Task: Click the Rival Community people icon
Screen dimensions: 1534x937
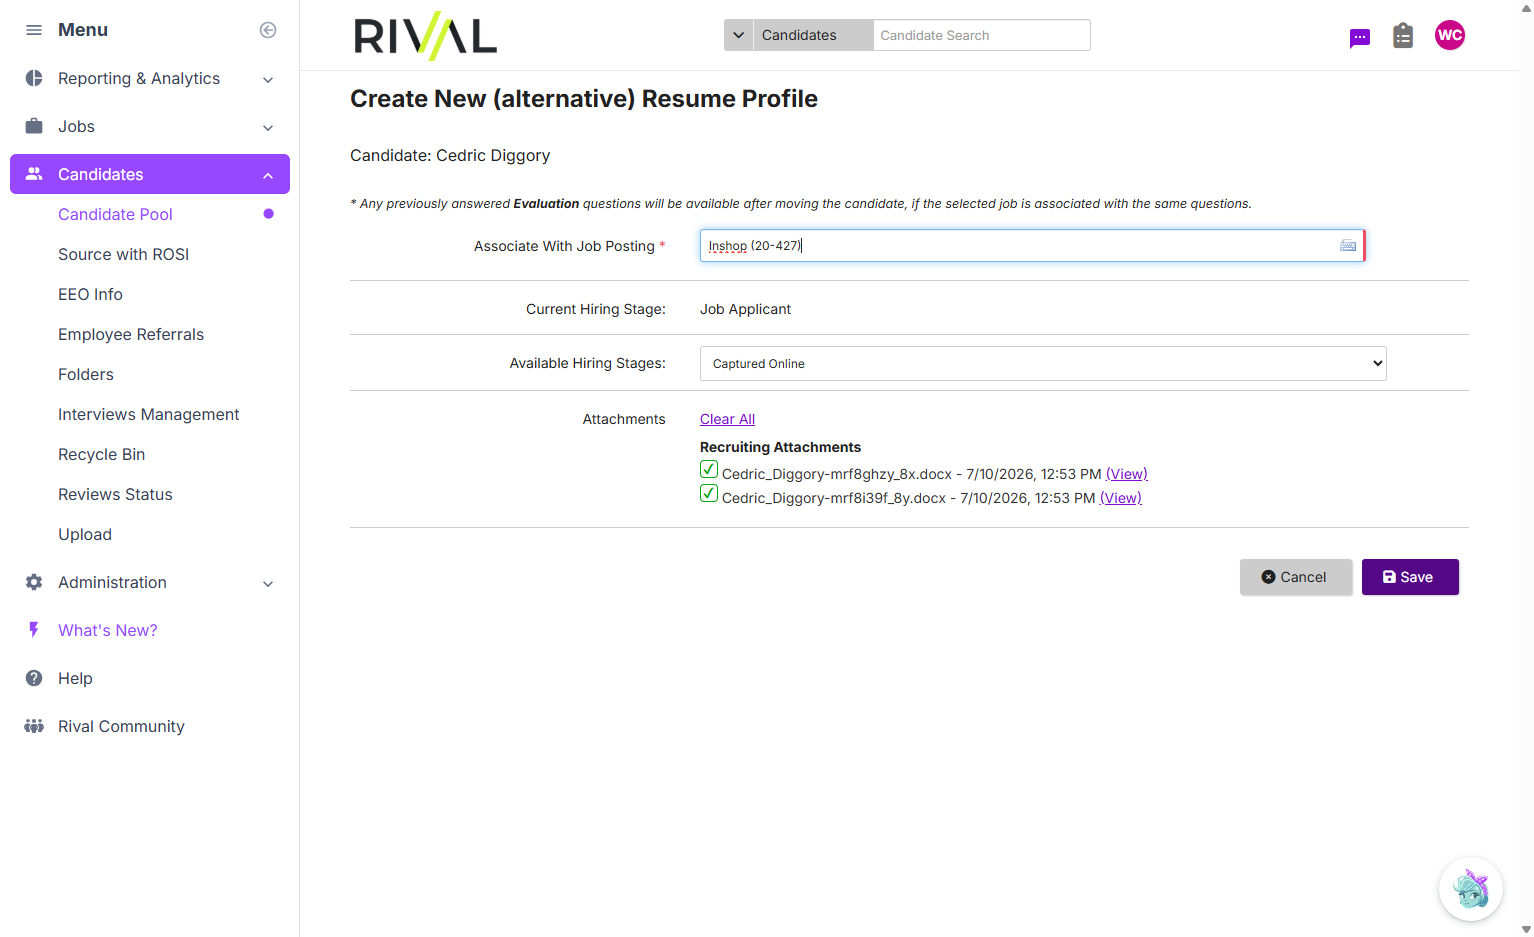Action: click(x=34, y=726)
